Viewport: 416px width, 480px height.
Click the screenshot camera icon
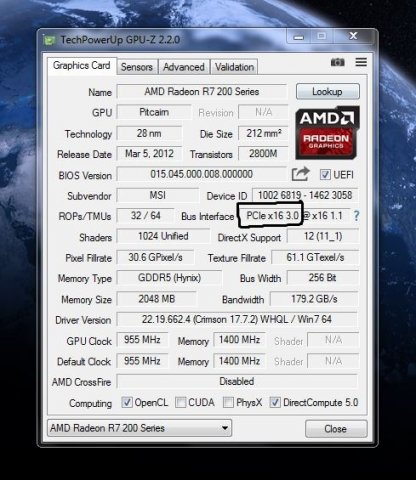(x=337, y=62)
